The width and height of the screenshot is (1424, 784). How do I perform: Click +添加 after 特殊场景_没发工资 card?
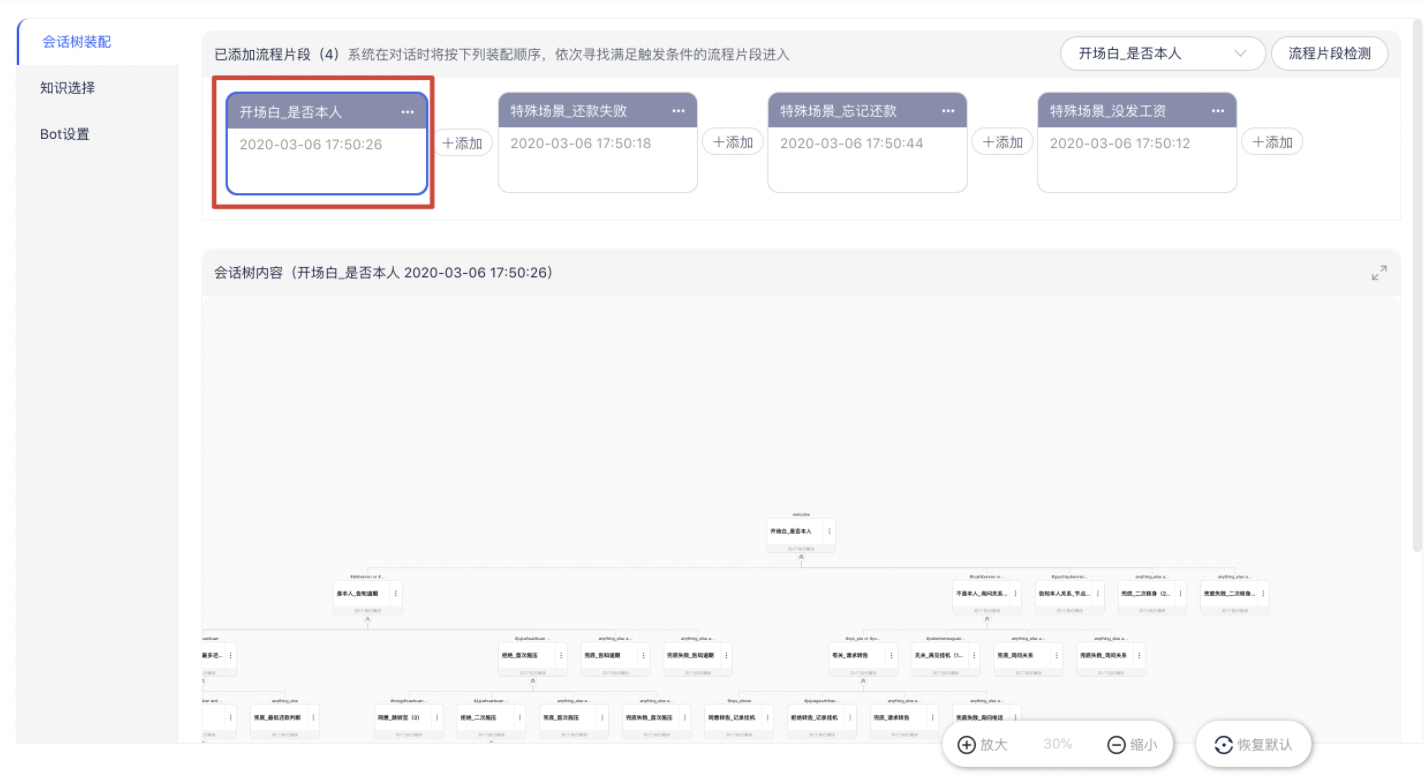click(x=1272, y=142)
